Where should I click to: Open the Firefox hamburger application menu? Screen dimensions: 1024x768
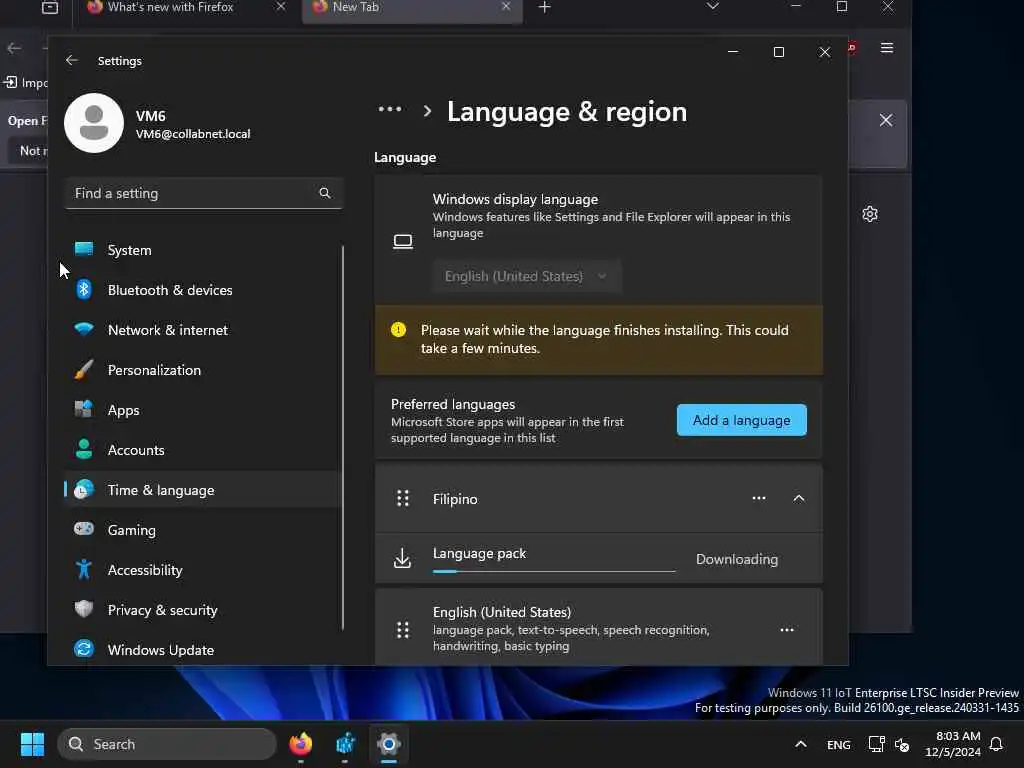[x=886, y=48]
